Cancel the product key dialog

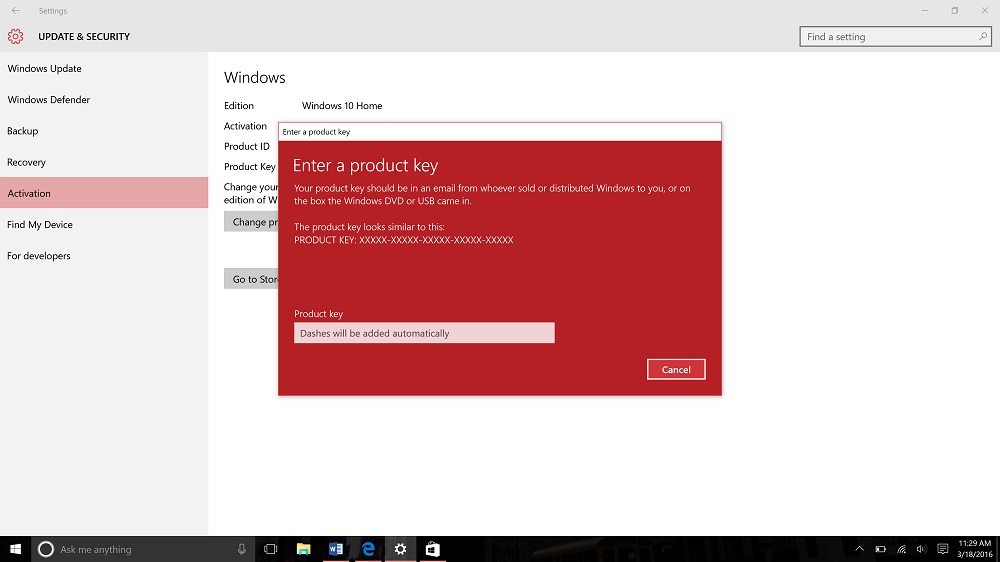click(x=676, y=369)
